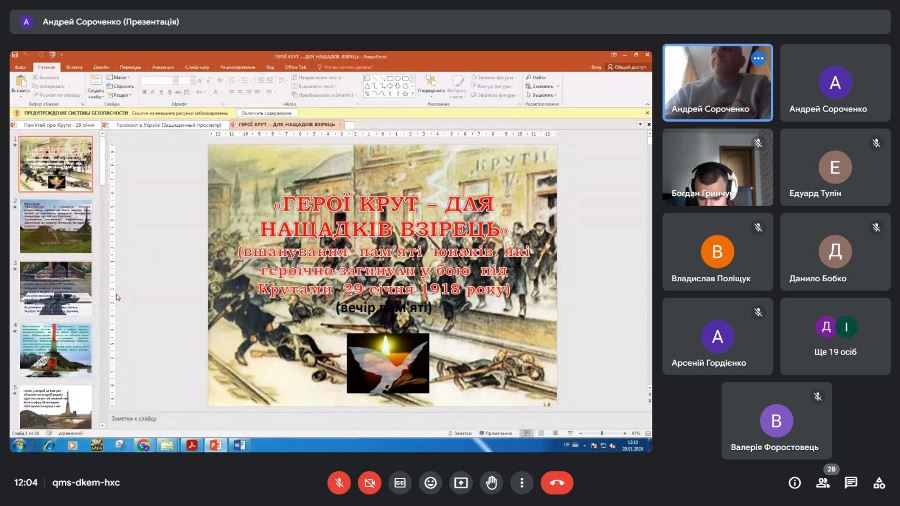Image resolution: width=900 pixels, height=506 pixels.
Task: Click the Chrome icon in Windows taskbar
Action: point(143,445)
